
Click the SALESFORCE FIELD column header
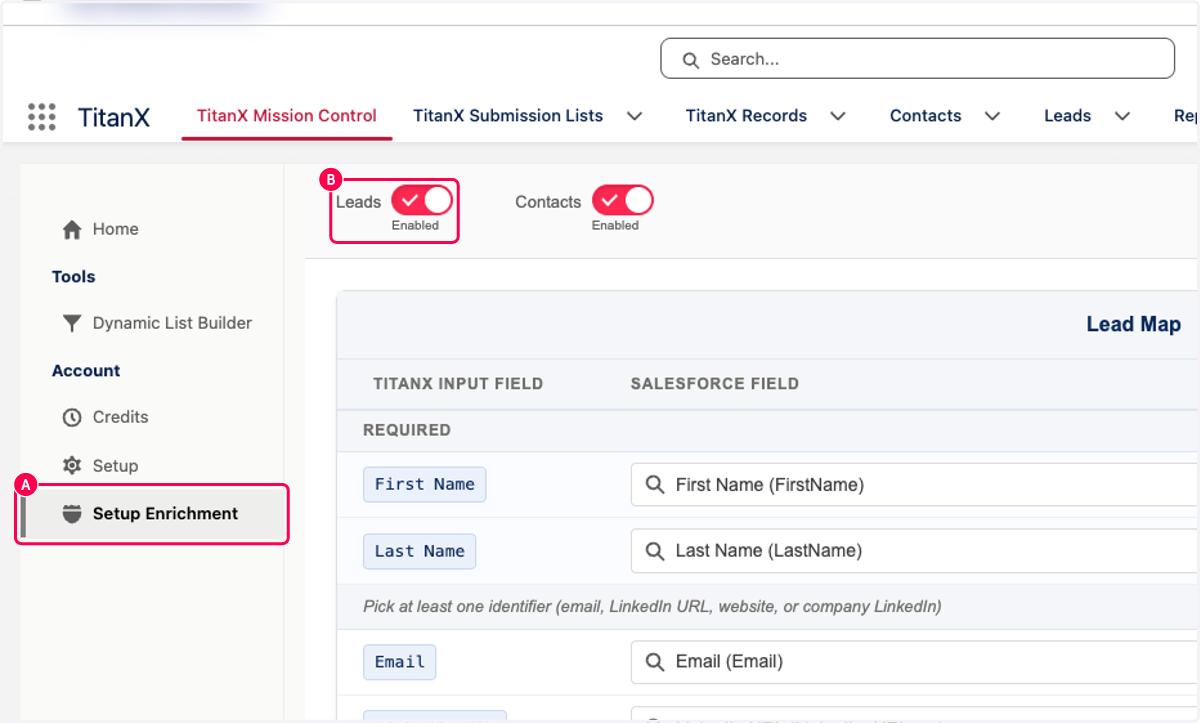click(715, 384)
